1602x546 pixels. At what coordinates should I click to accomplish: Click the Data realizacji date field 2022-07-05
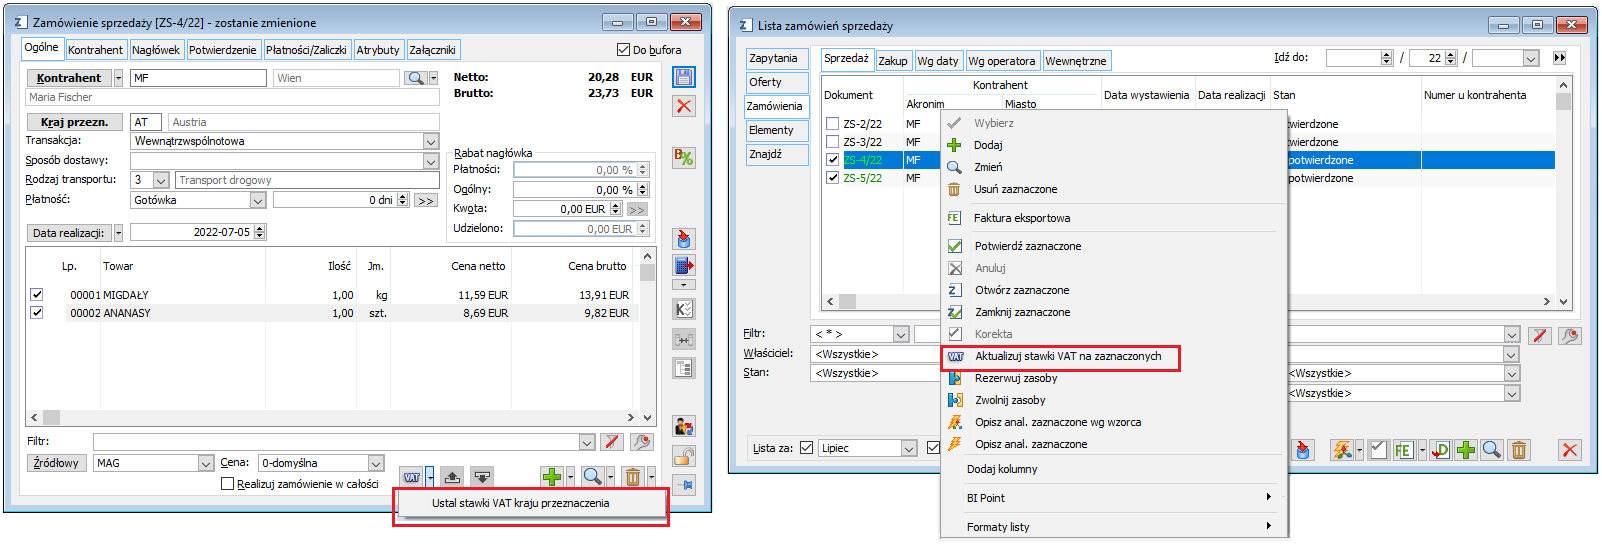pos(192,232)
